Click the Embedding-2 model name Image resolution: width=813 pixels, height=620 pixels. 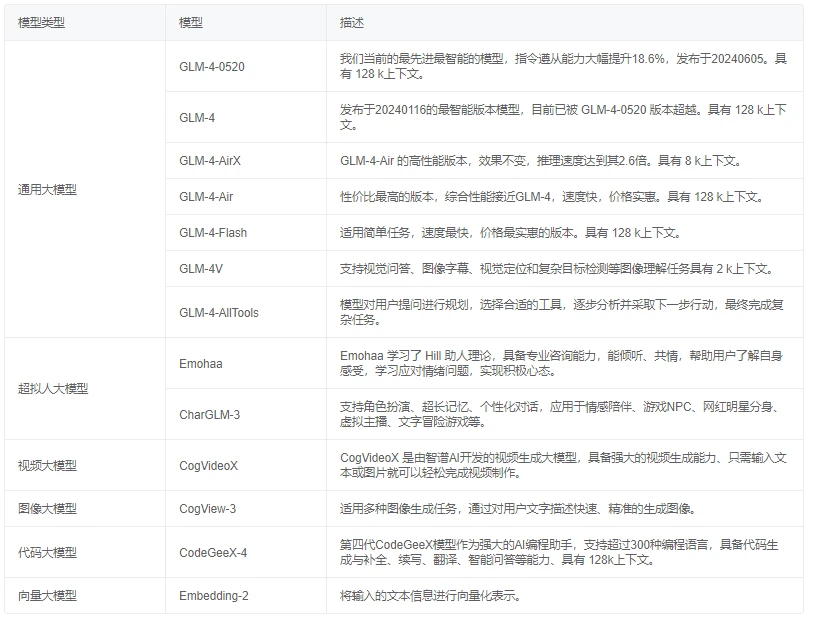point(214,596)
